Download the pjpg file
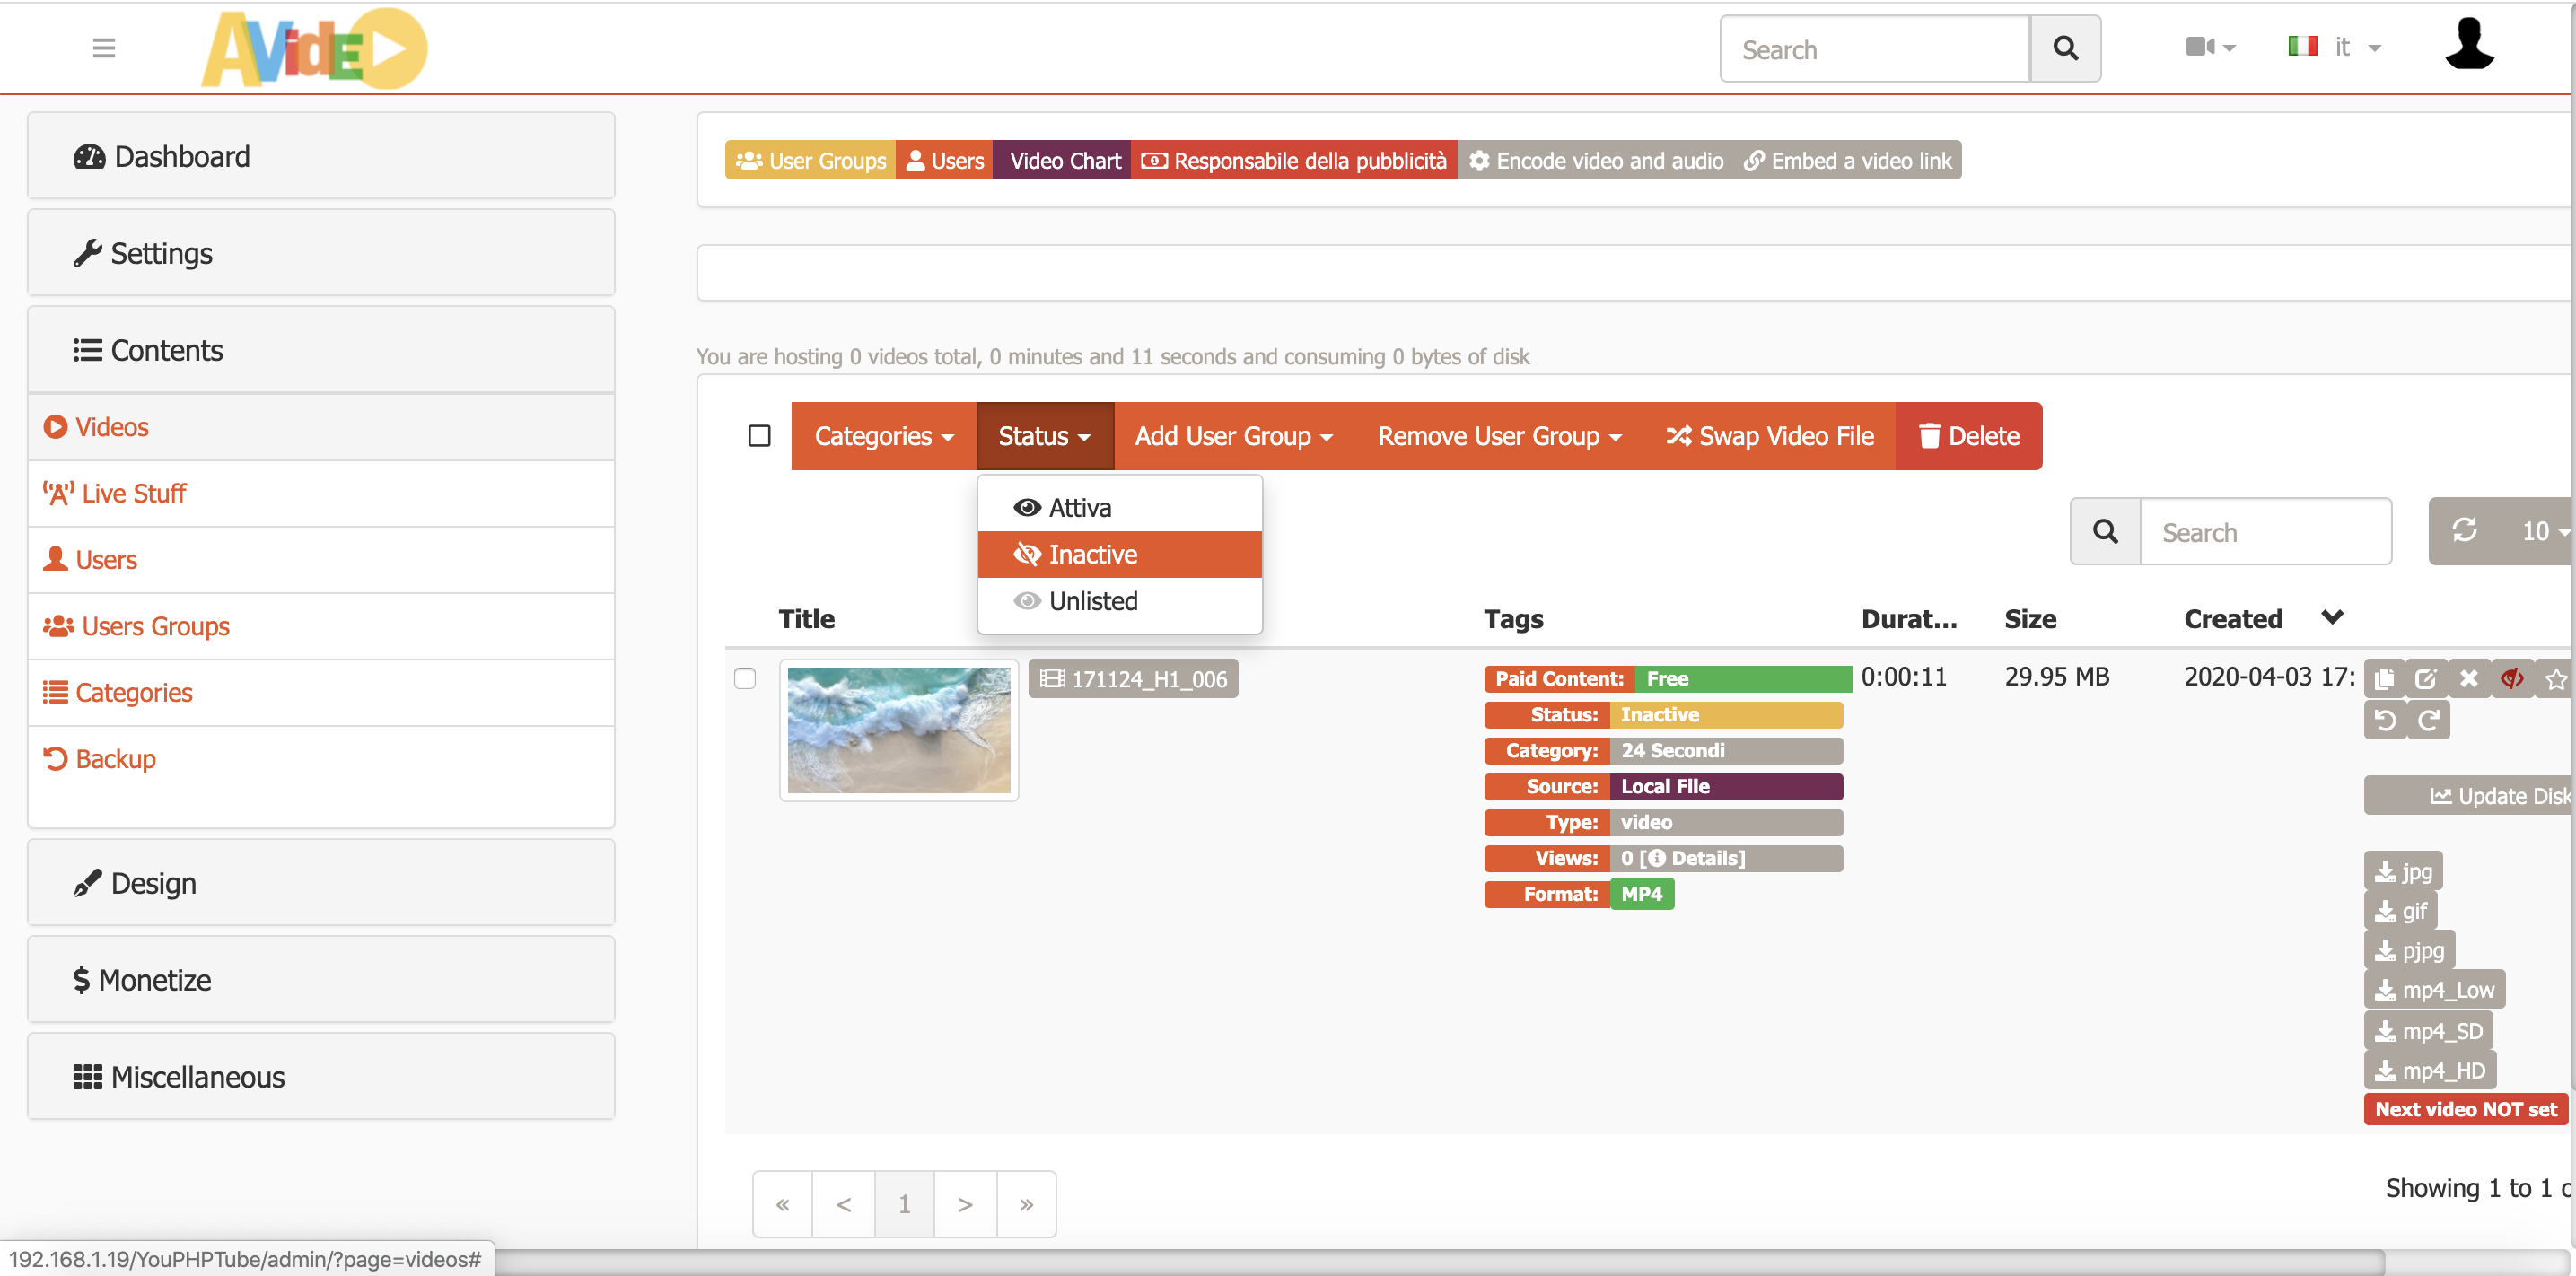This screenshot has width=2576, height=1276. point(2409,950)
